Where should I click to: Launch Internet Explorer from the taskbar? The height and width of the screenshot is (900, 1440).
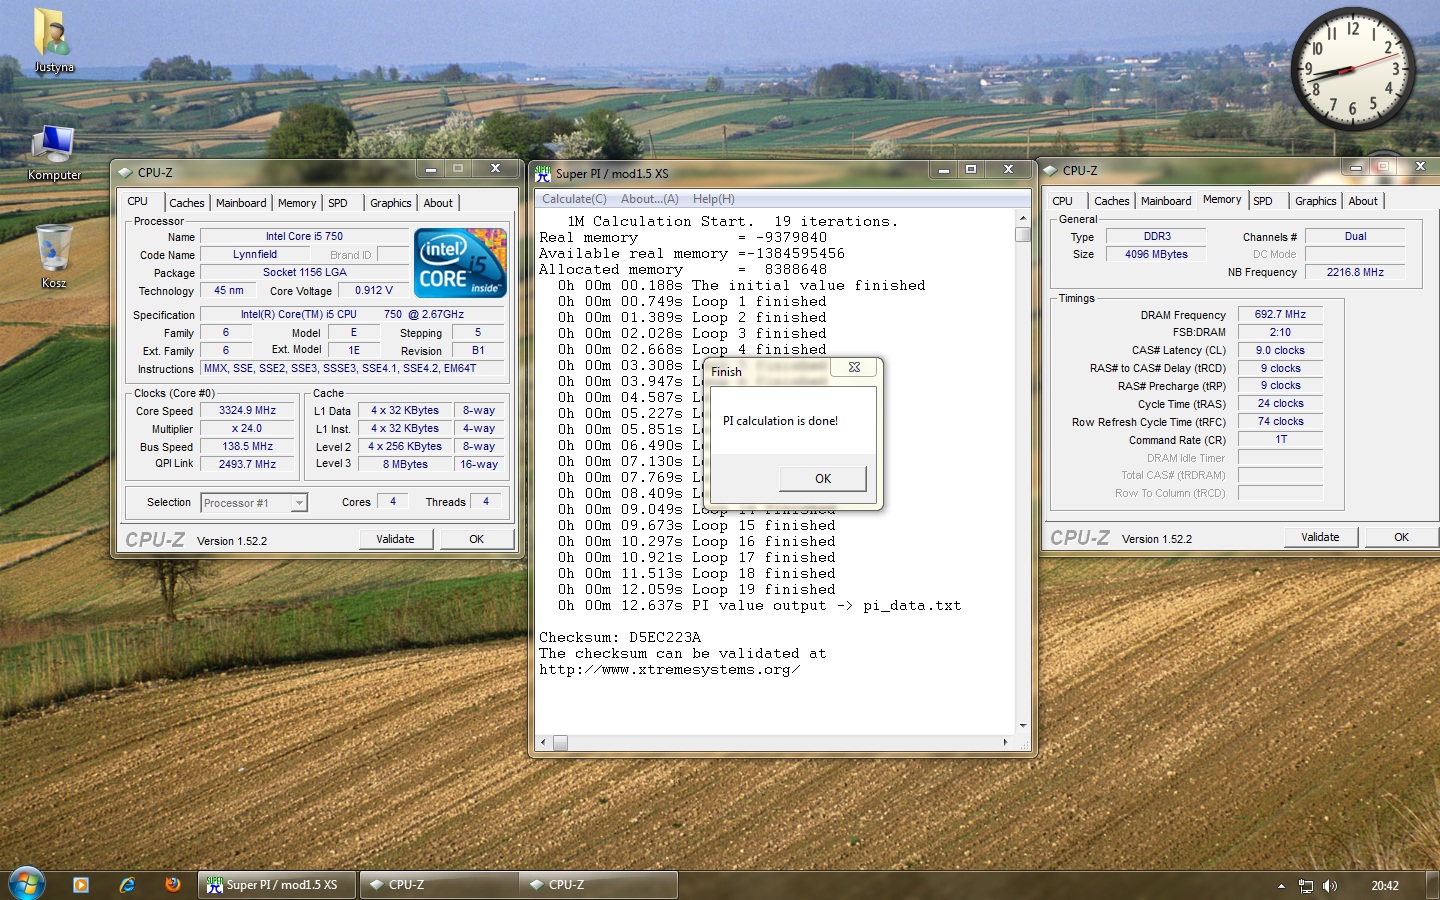(127, 885)
